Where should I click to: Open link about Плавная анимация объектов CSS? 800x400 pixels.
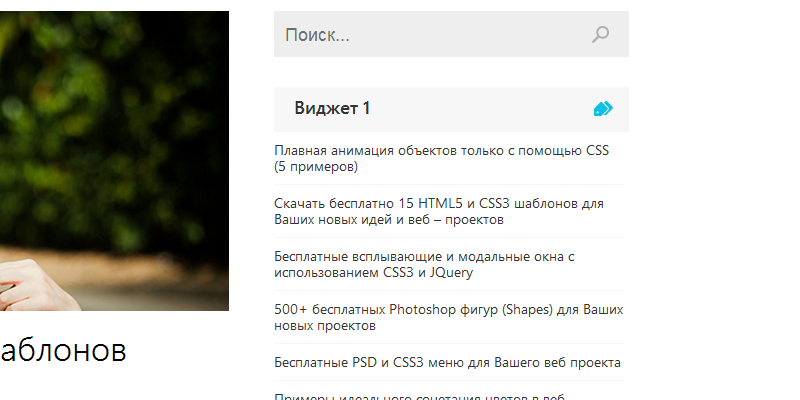[441, 158]
